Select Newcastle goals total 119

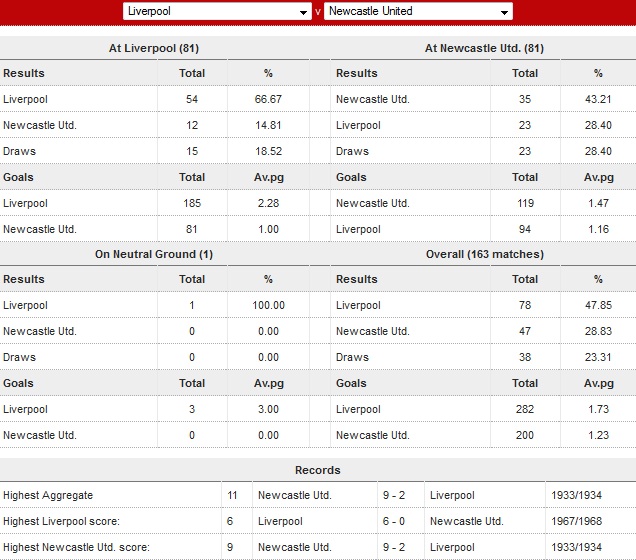click(525, 203)
